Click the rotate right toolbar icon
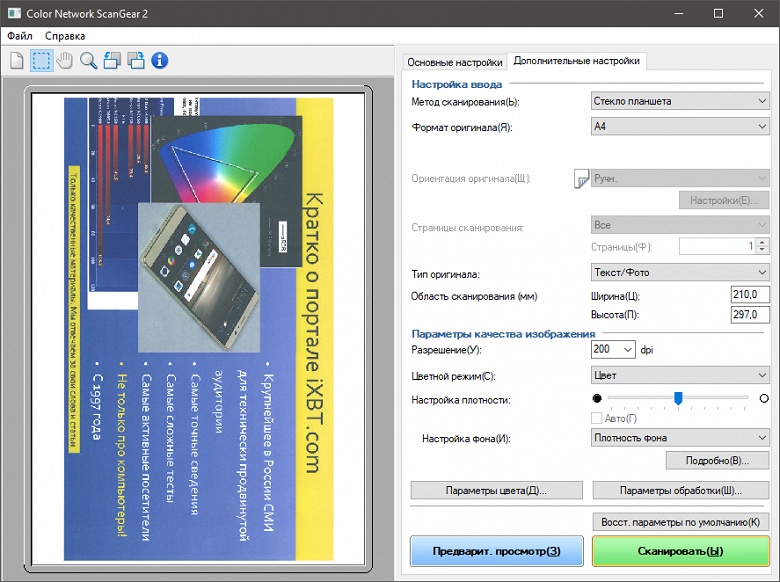Image resolution: width=780 pixels, height=582 pixels. click(136, 61)
